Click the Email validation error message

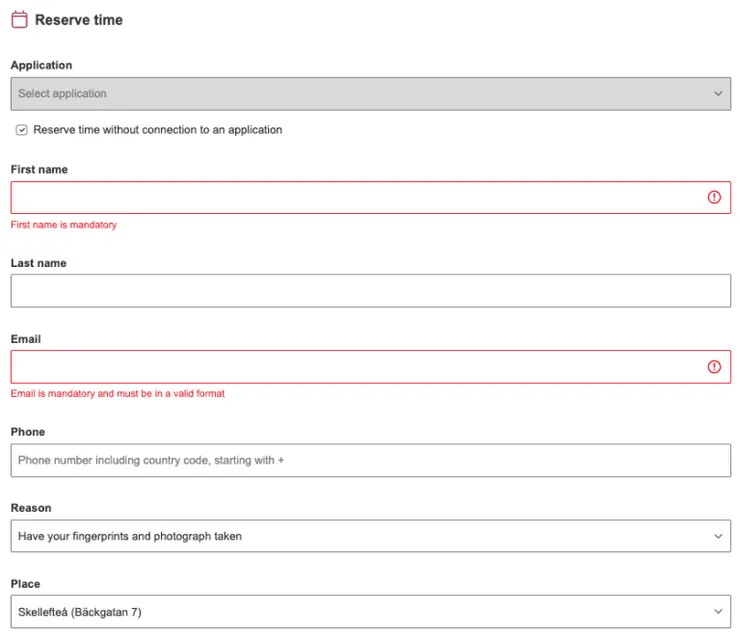click(x=118, y=394)
